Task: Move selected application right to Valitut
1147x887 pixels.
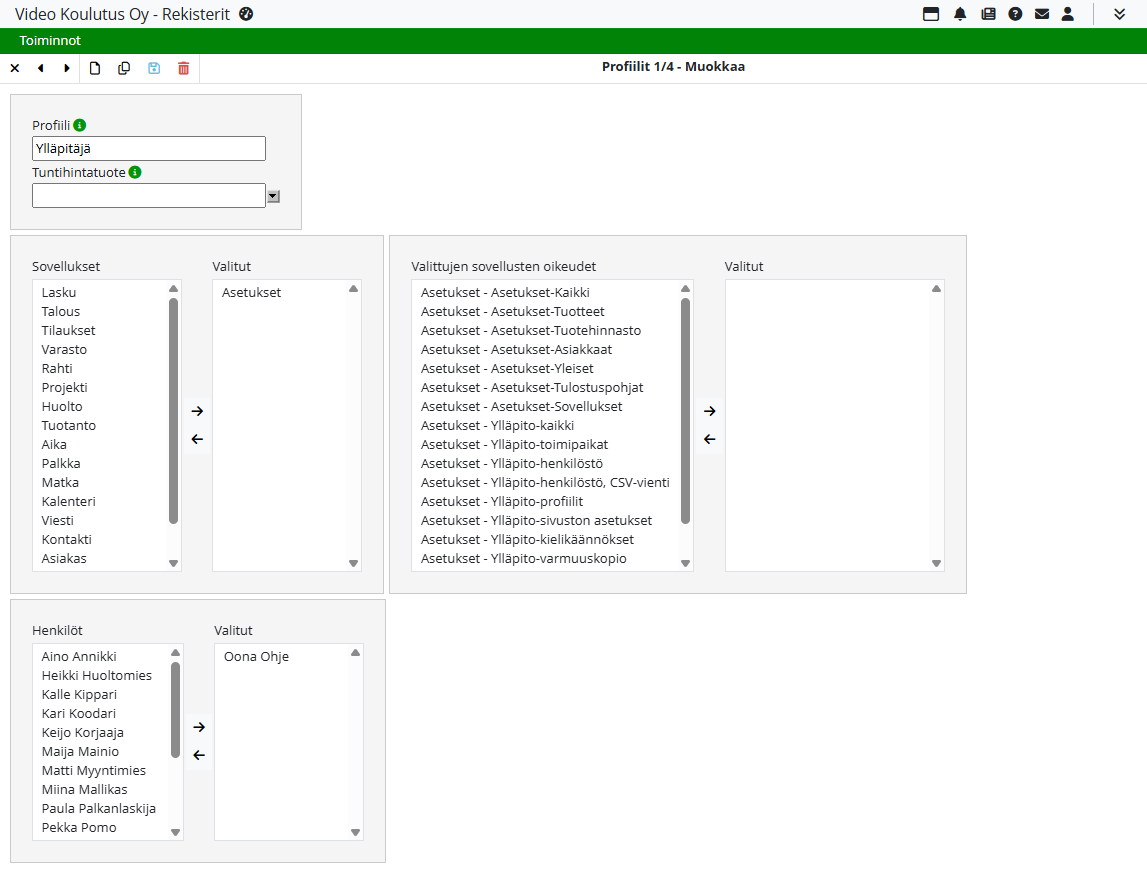Action: [x=197, y=411]
